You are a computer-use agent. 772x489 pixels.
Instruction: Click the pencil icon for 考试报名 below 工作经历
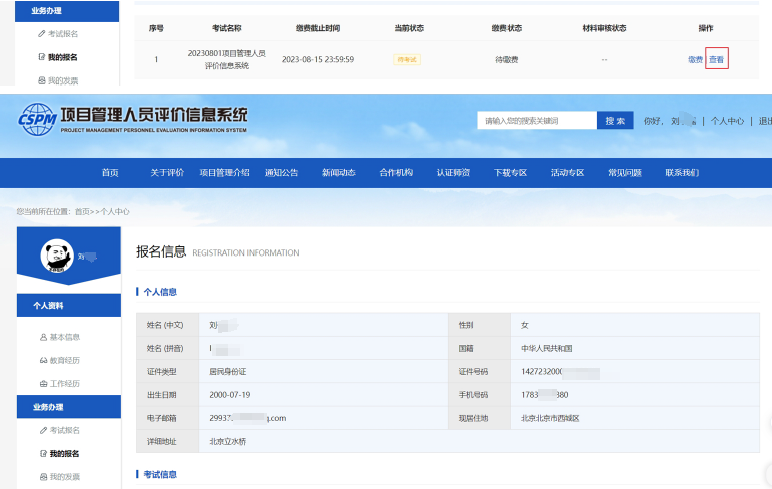coord(43,430)
